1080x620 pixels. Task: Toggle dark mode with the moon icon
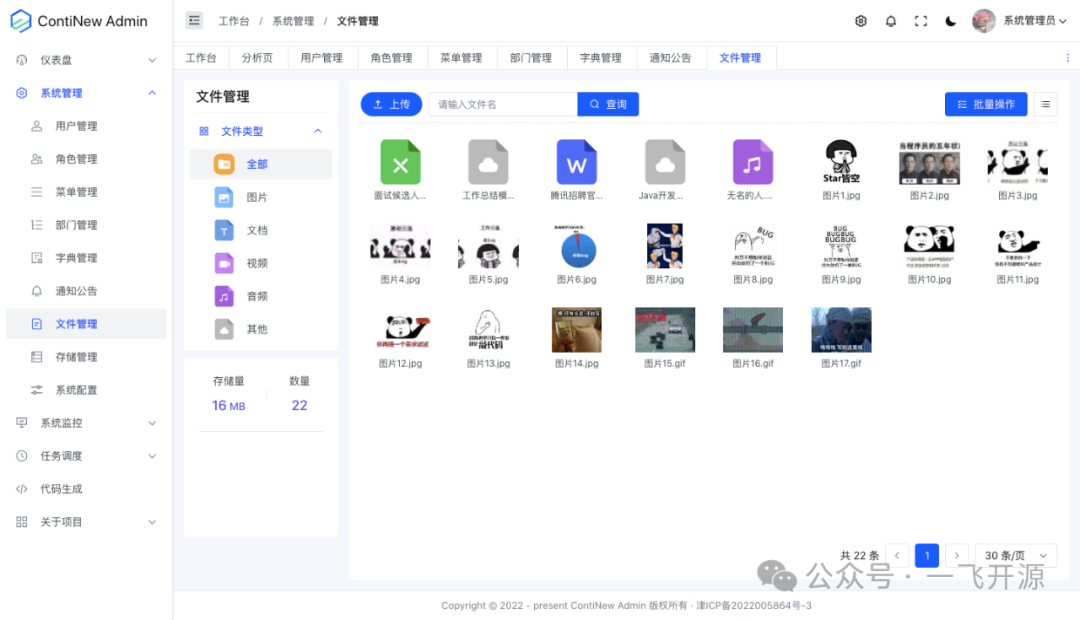(x=950, y=20)
